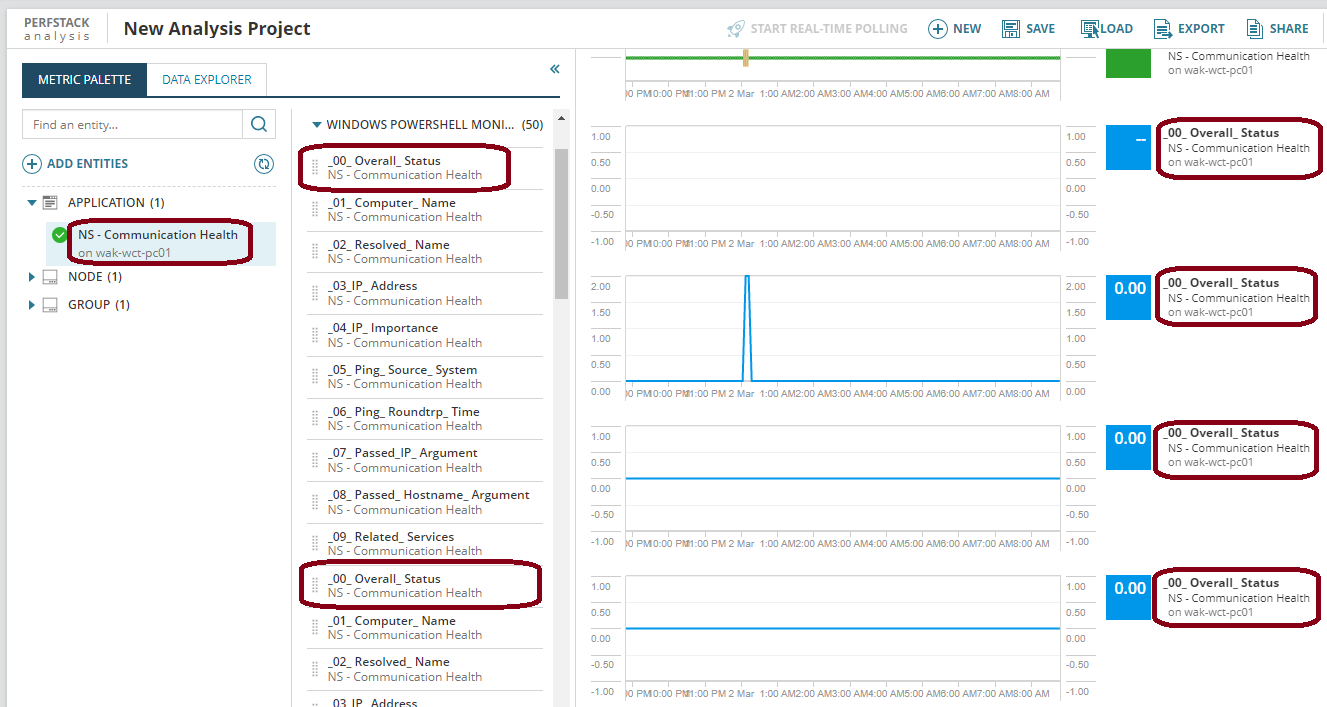Click the Share icon
Viewport: 1327px width, 707px height.
[1254, 29]
